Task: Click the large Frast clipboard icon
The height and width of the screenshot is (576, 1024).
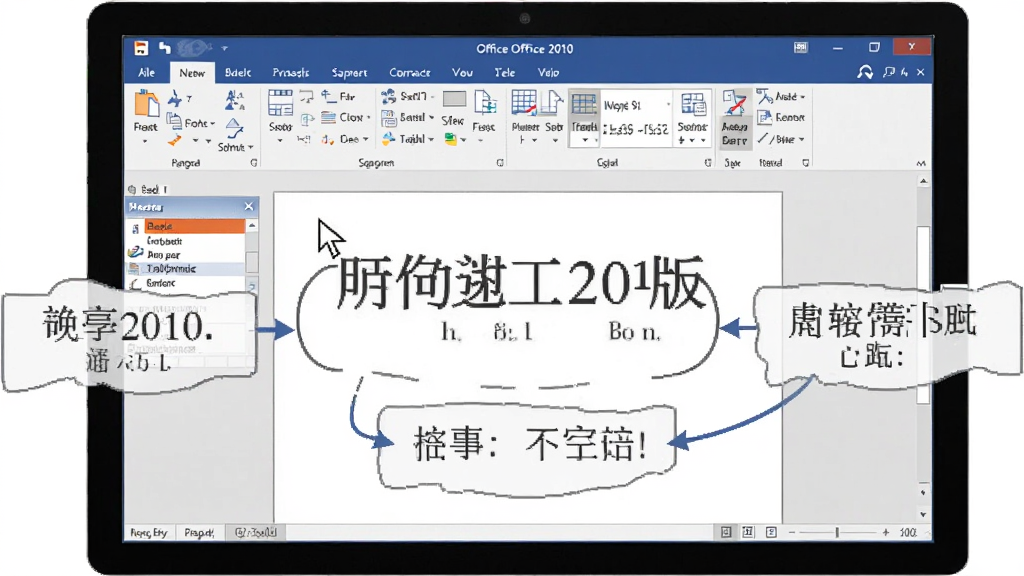Action: tap(146, 104)
